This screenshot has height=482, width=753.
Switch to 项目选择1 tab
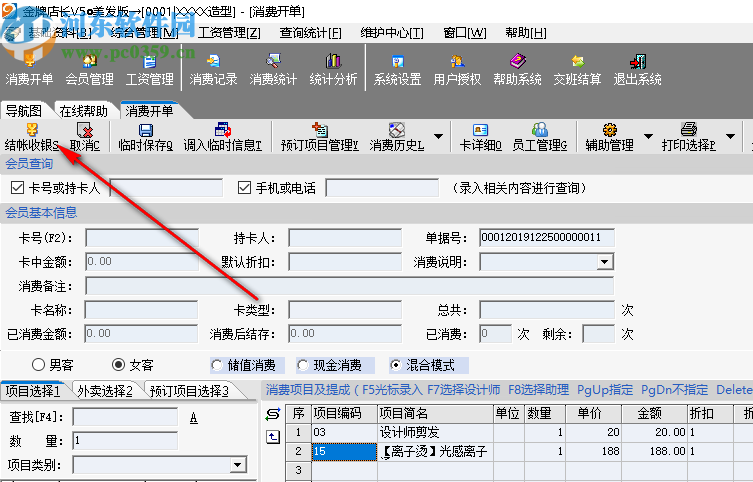[x=33, y=391]
